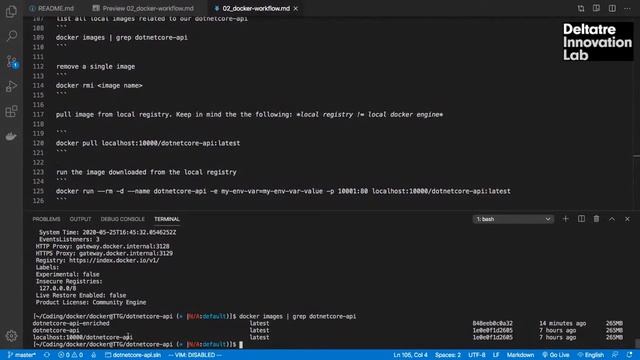Click line 120 docker pull command
Screen dimensions: 640x360
pyautogui.click(x=148, y=143)
